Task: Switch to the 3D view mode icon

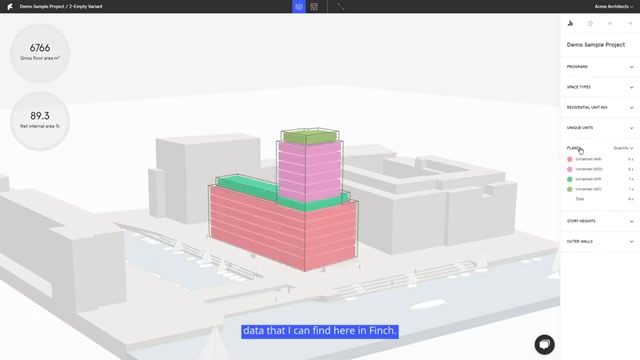Action: coord(299,7)
